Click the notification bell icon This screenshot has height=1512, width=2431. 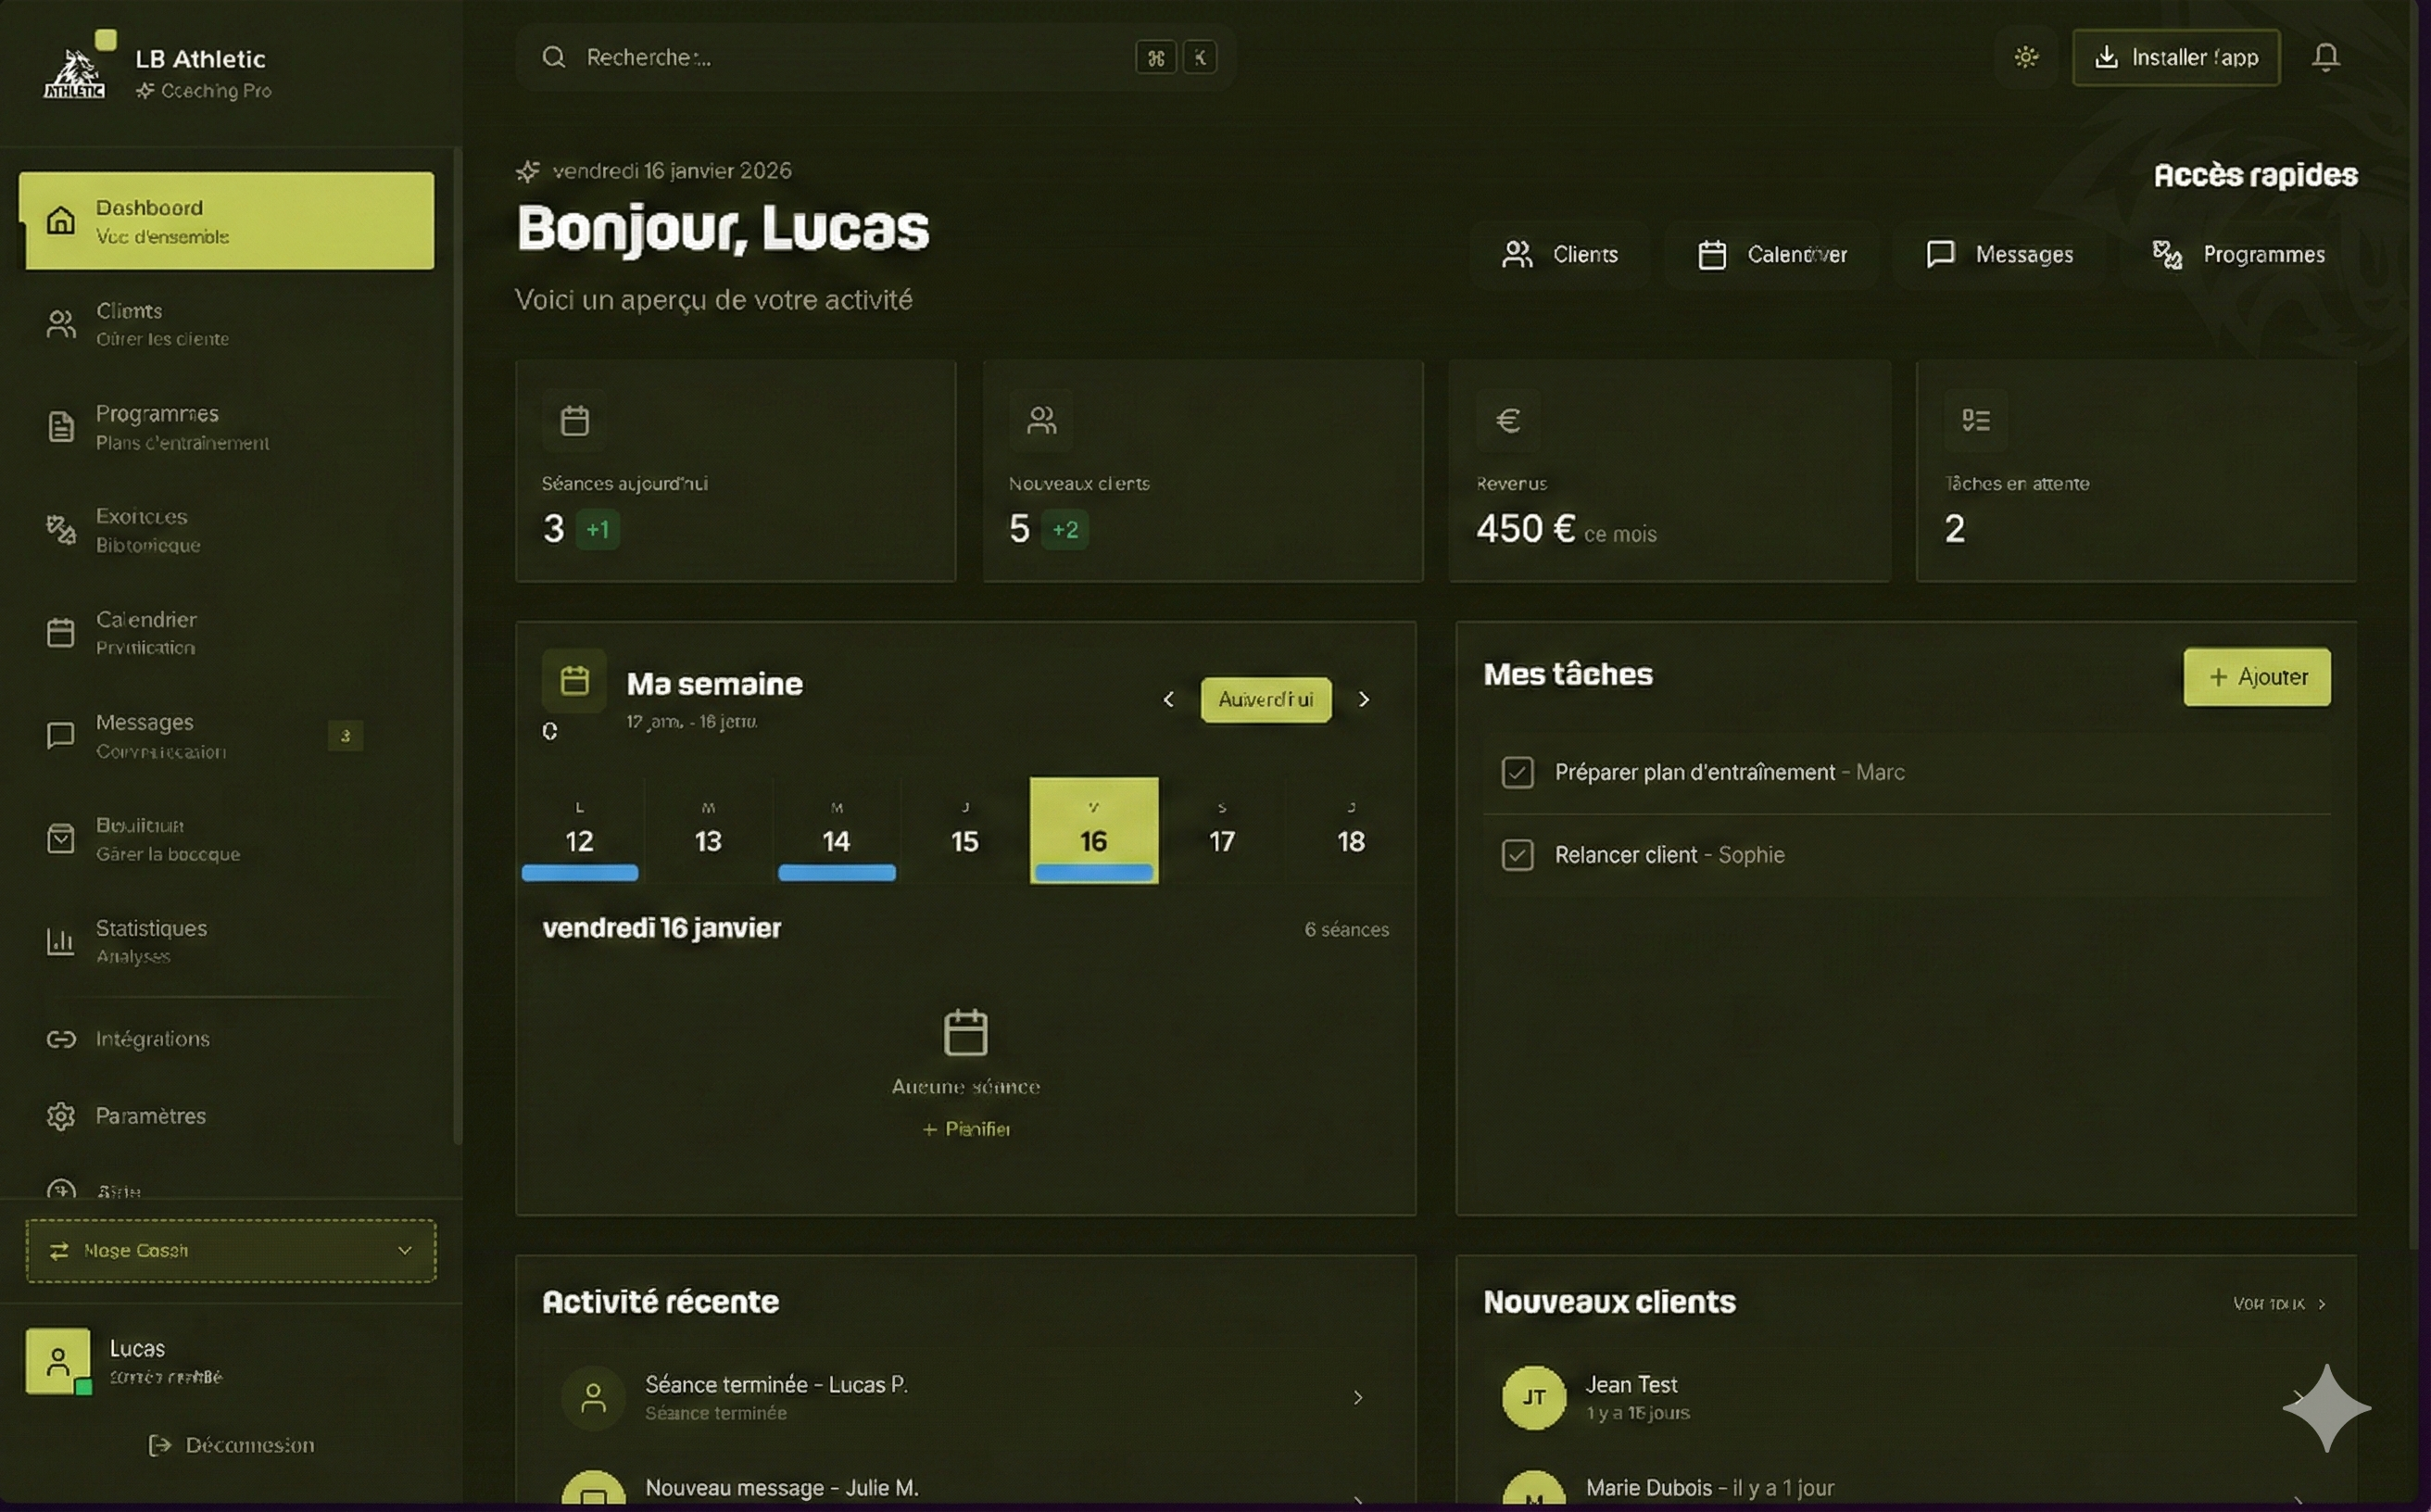pyautogui.click(x=2325, y=57)
